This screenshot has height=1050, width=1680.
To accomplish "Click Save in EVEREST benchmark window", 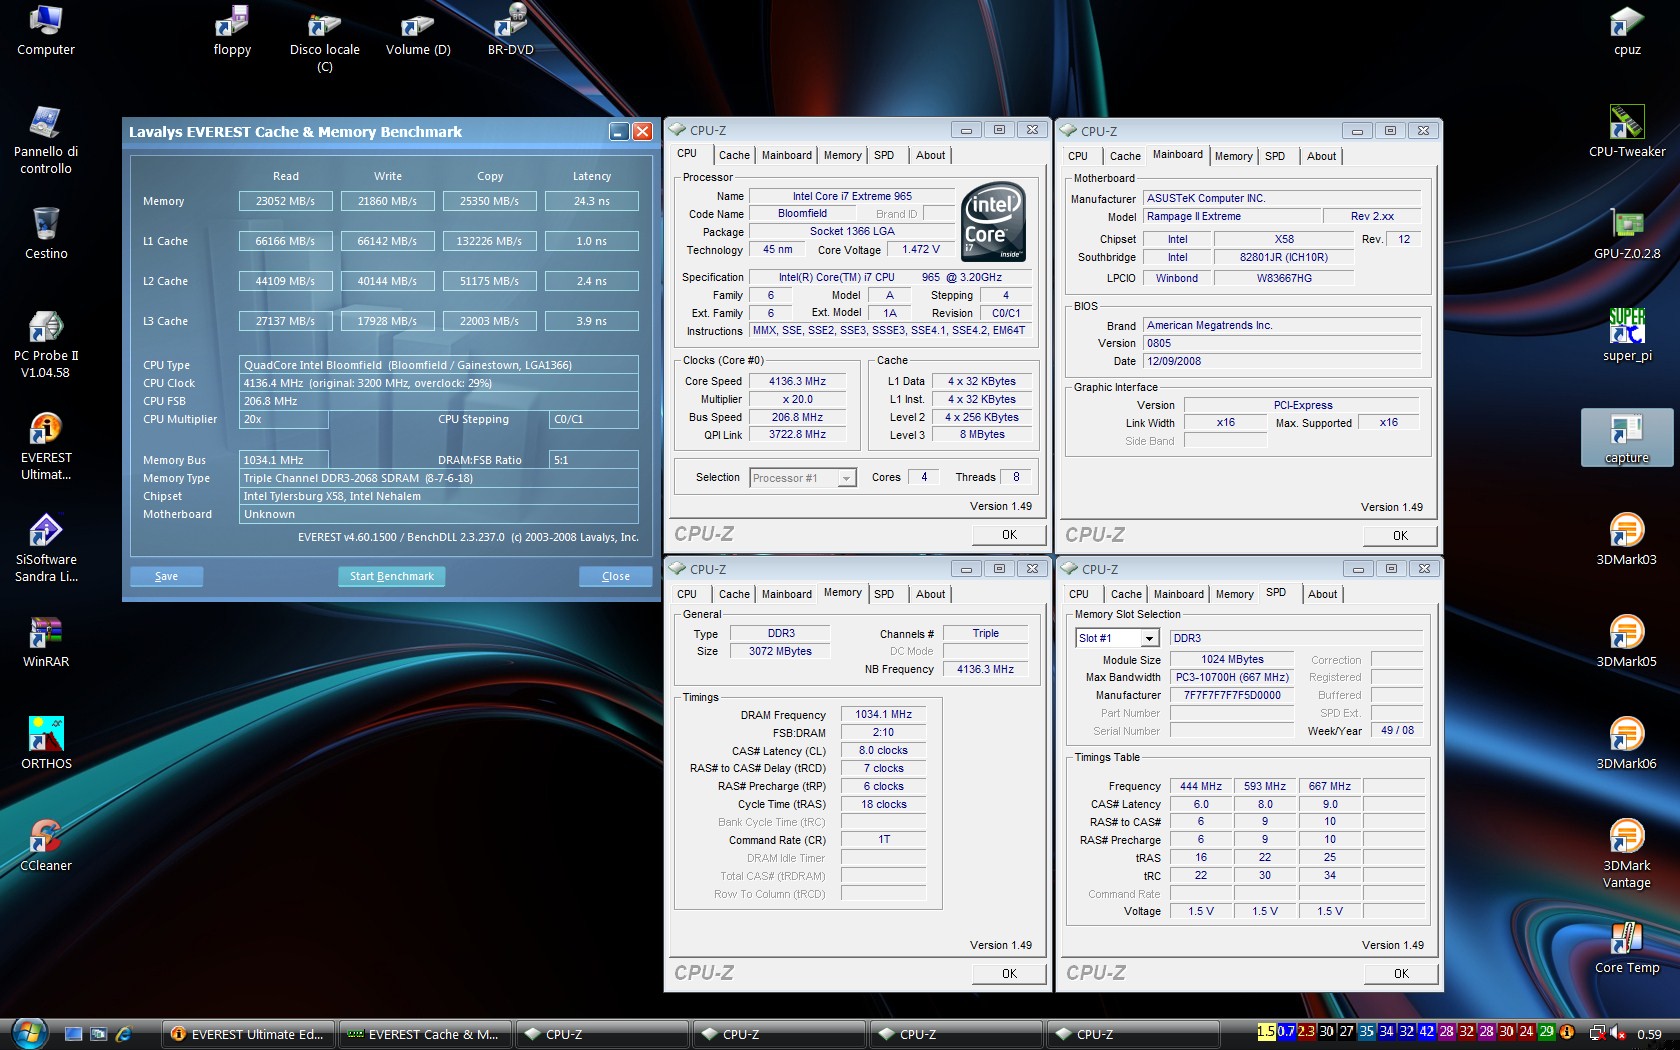I will (166, 576).
